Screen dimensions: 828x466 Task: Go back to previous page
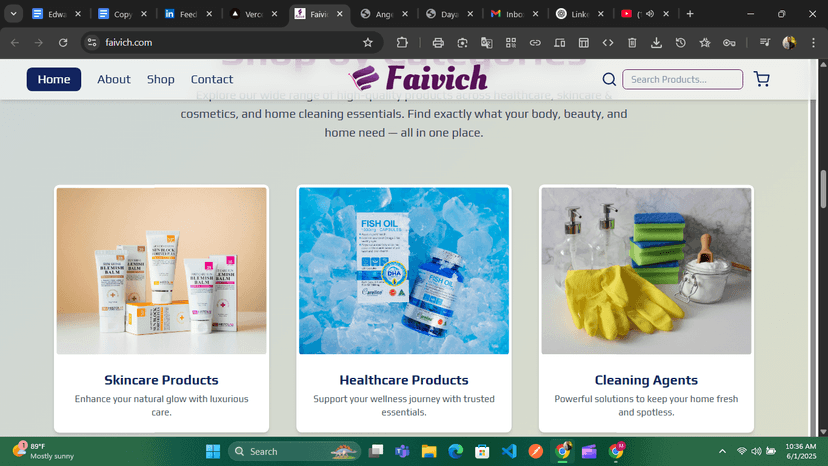[15, 43]
